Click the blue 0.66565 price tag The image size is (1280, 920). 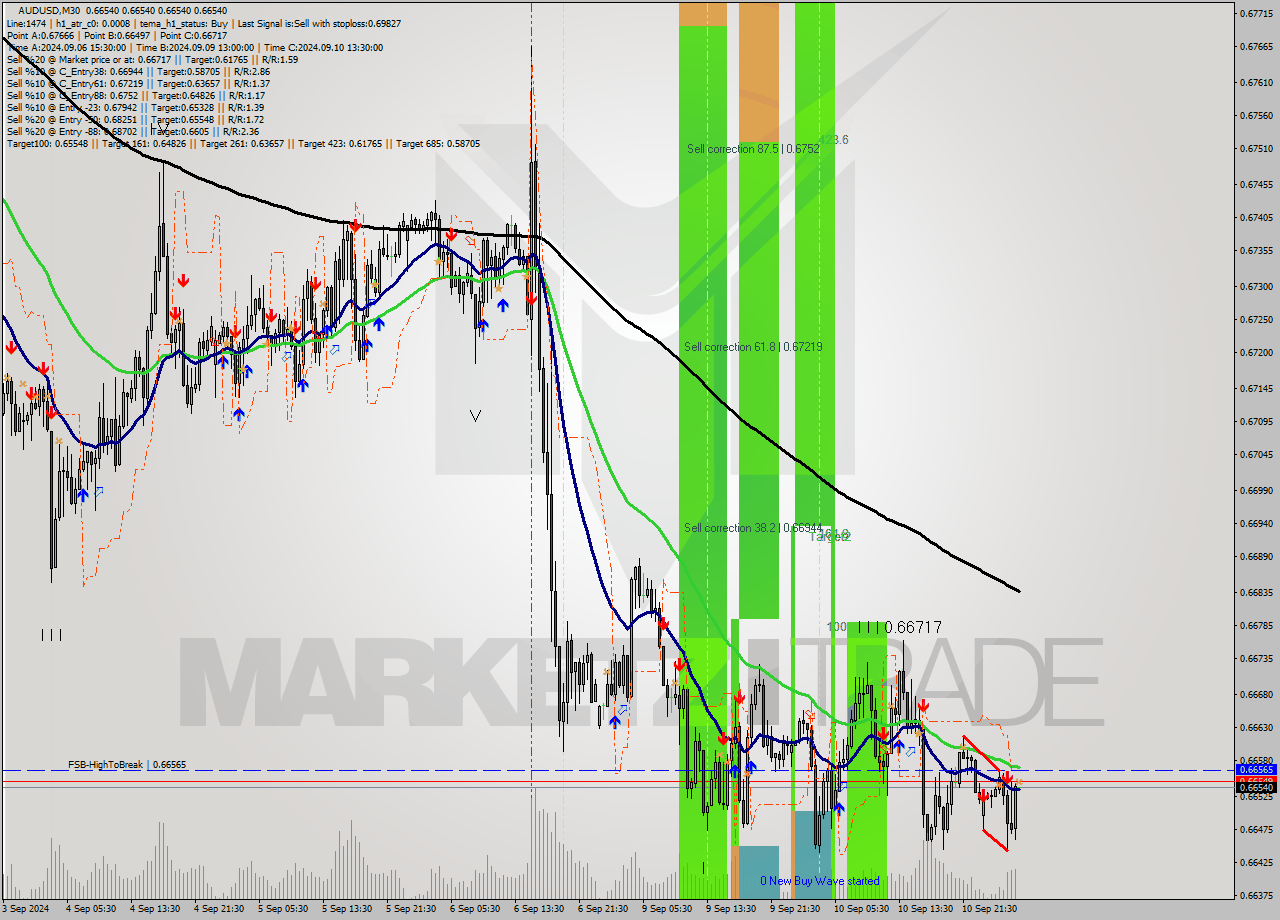(x=1256, y=770)
